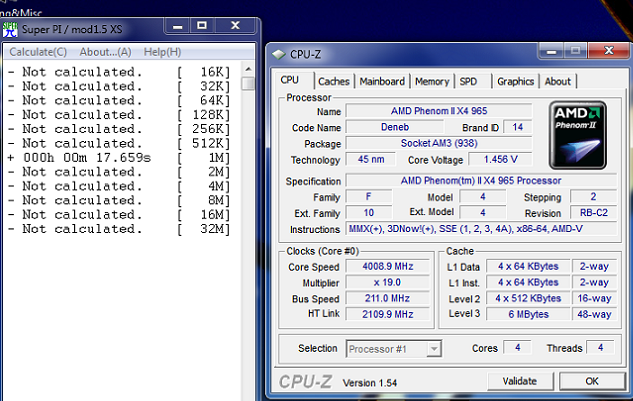This screenshot has width=633, height=401.
Task: Minimize the Super PI window
Action: pos(178,27)
